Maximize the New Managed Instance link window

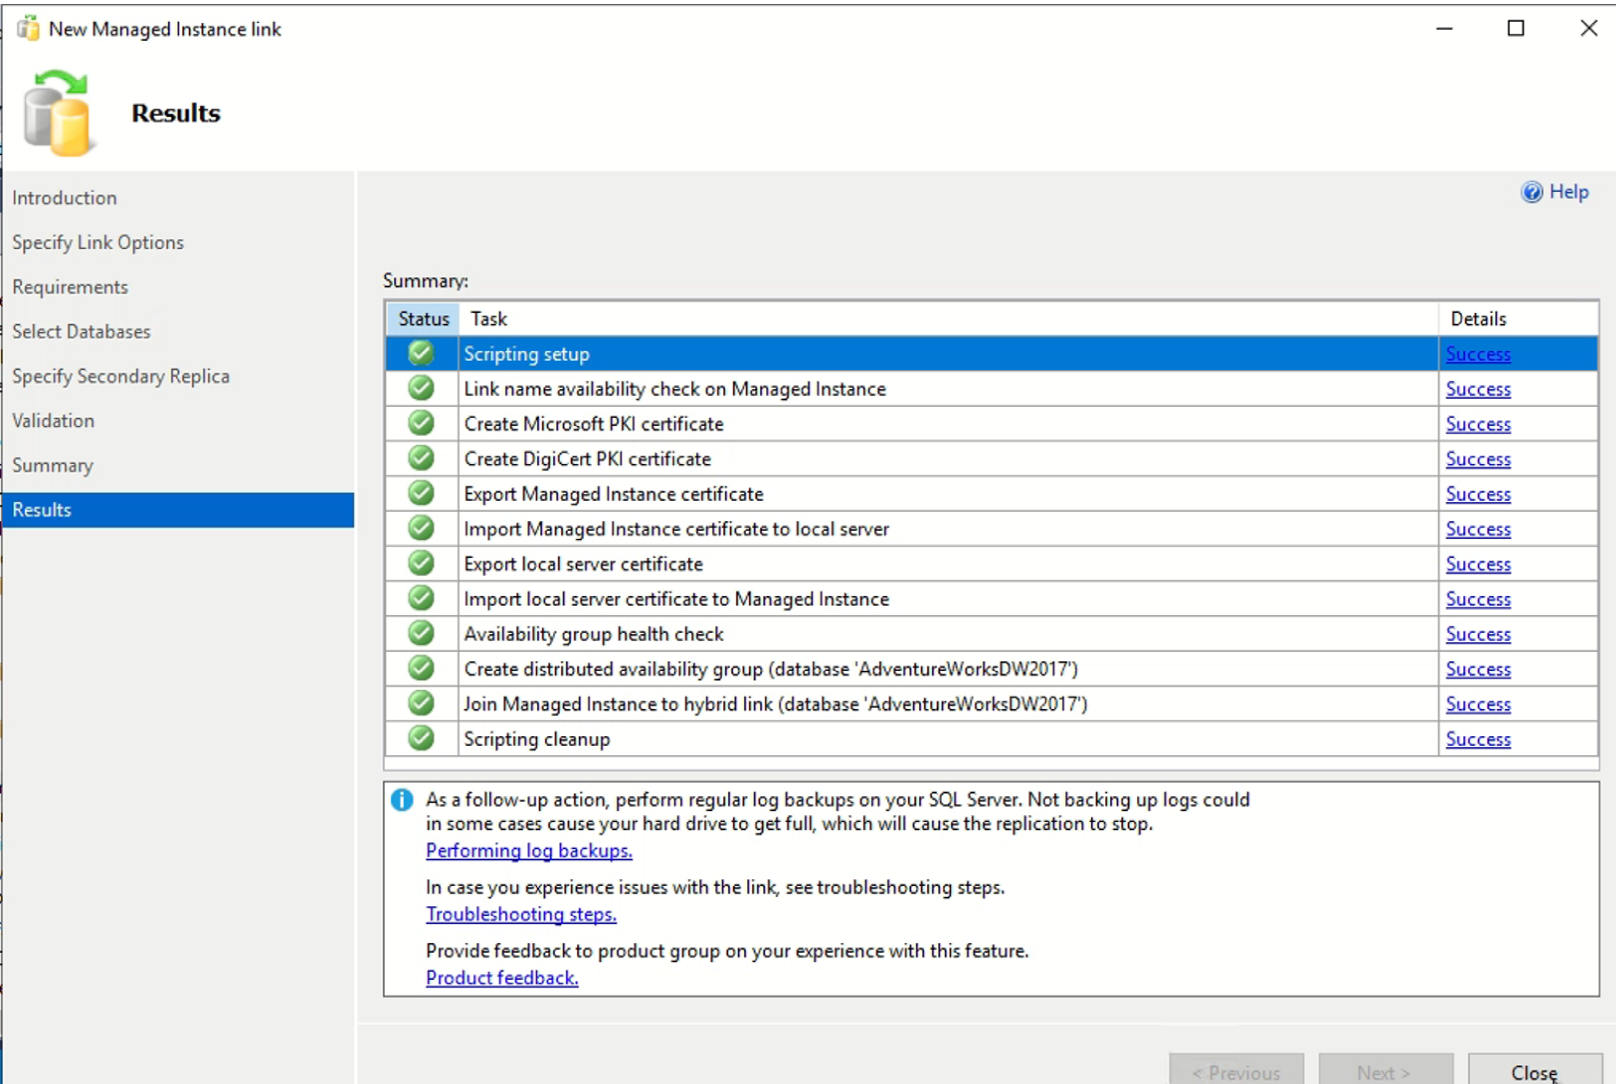[1516, 28]
